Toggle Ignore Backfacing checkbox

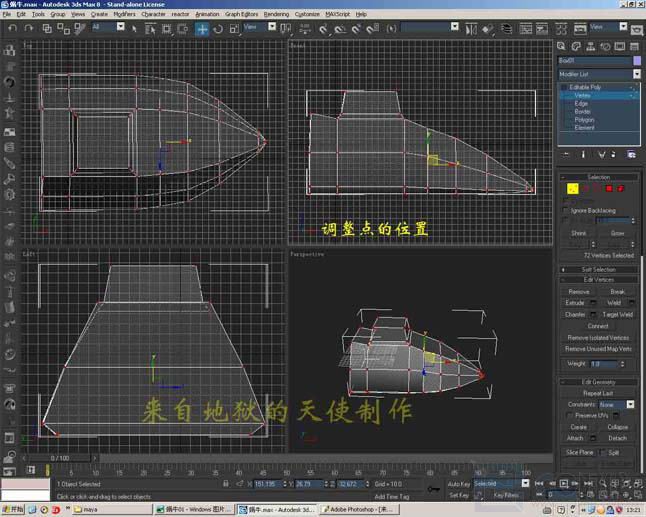(x=566, y=211)
